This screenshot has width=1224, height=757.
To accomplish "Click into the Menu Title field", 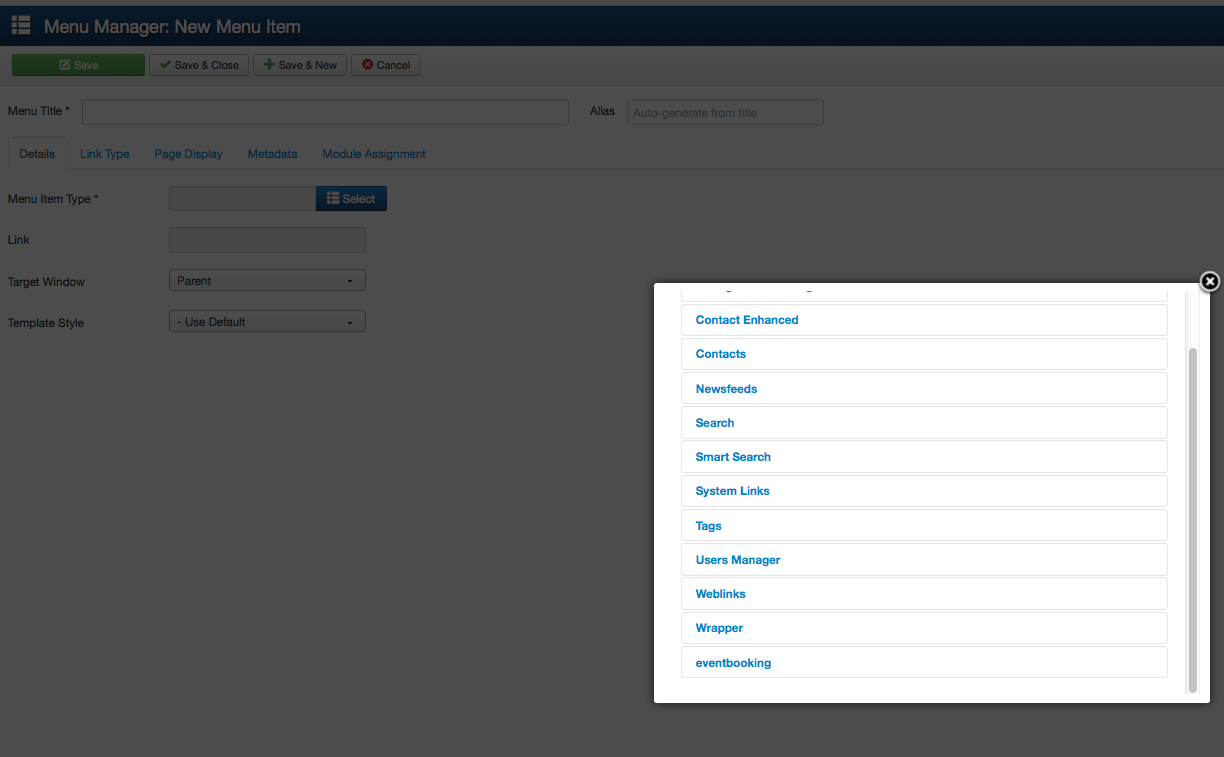I will pyautogui.click(x=325, y=112).
